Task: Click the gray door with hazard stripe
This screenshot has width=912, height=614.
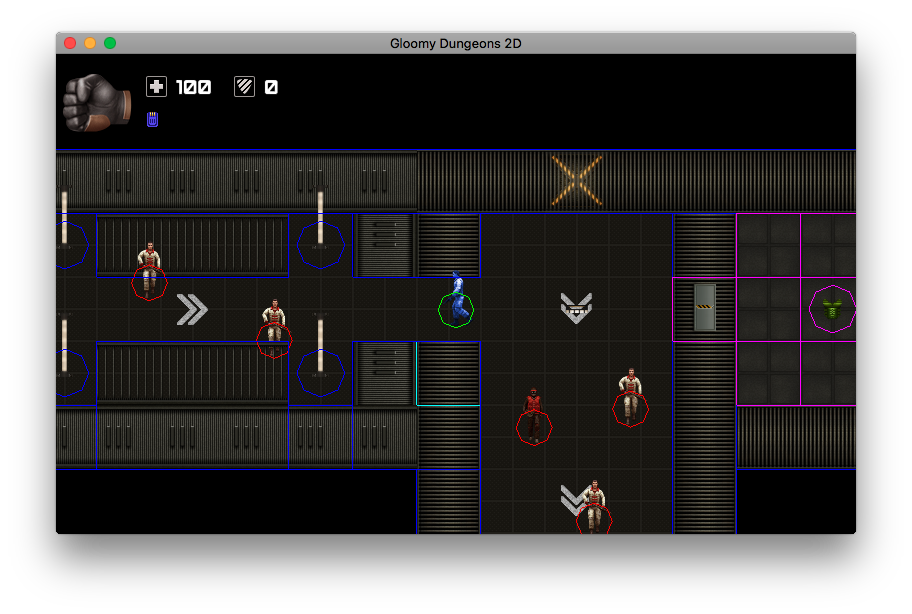Action: [704, 308]
